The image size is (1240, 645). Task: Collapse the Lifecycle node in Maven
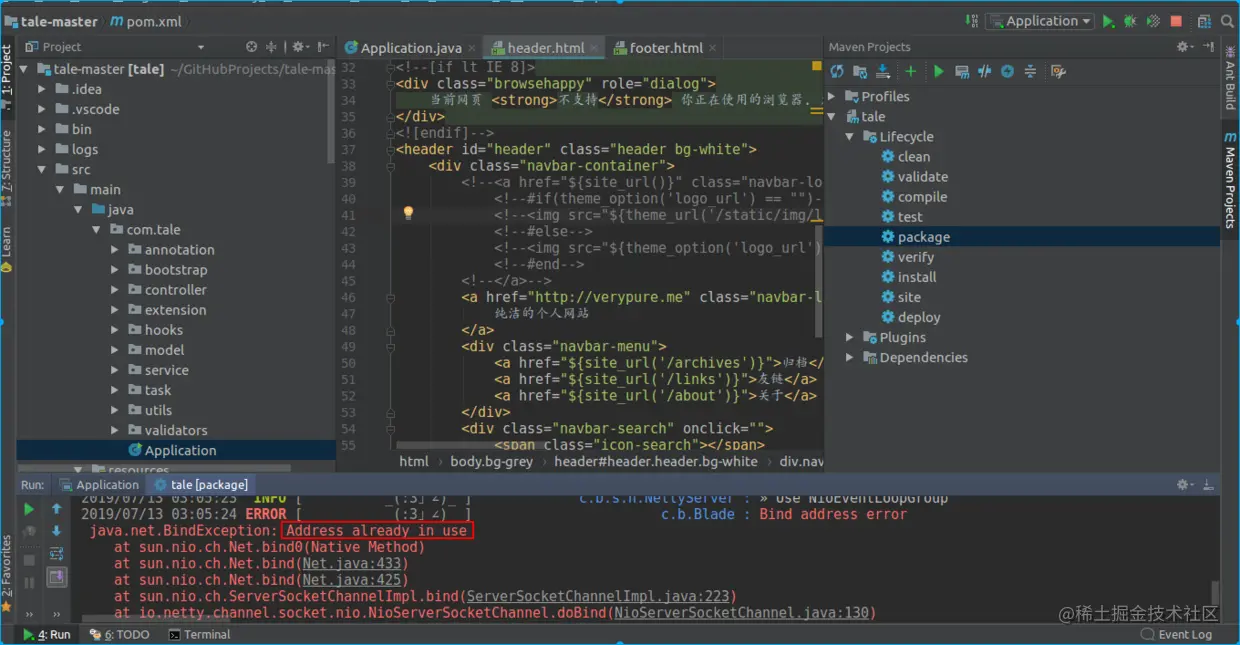pos(849,137)
